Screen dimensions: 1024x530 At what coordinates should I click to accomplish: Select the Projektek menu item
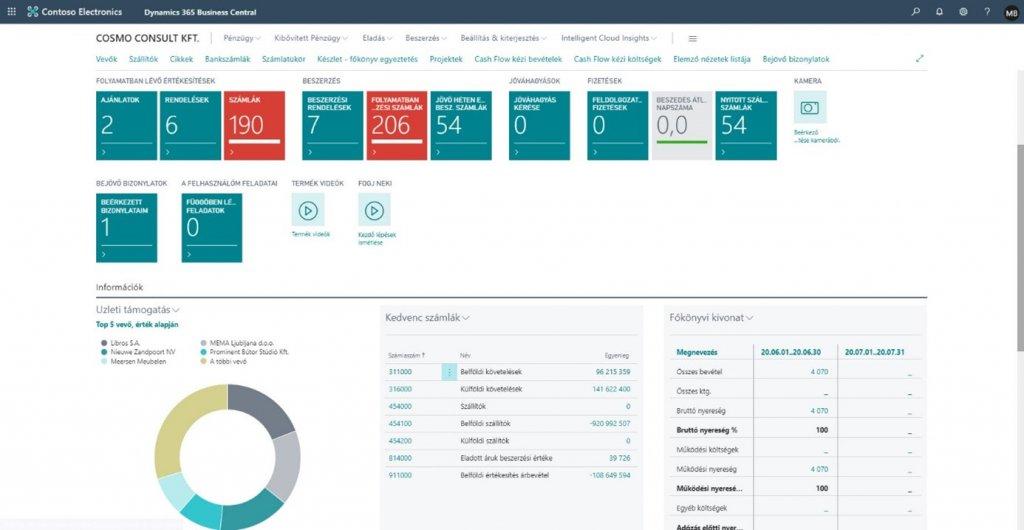(x=446, y=59)
